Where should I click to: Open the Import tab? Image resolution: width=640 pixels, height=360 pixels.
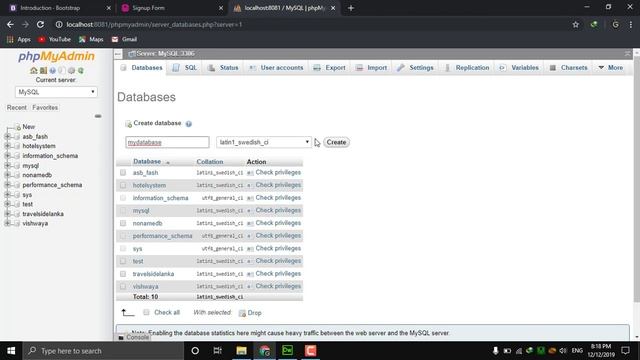pos(371,68)
